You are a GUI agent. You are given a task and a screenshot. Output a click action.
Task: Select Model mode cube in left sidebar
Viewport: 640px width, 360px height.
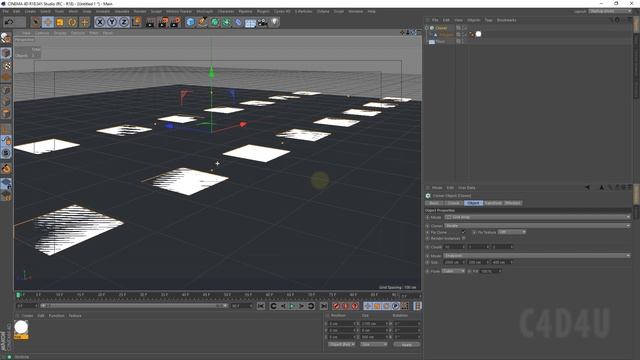pos(6,53)
